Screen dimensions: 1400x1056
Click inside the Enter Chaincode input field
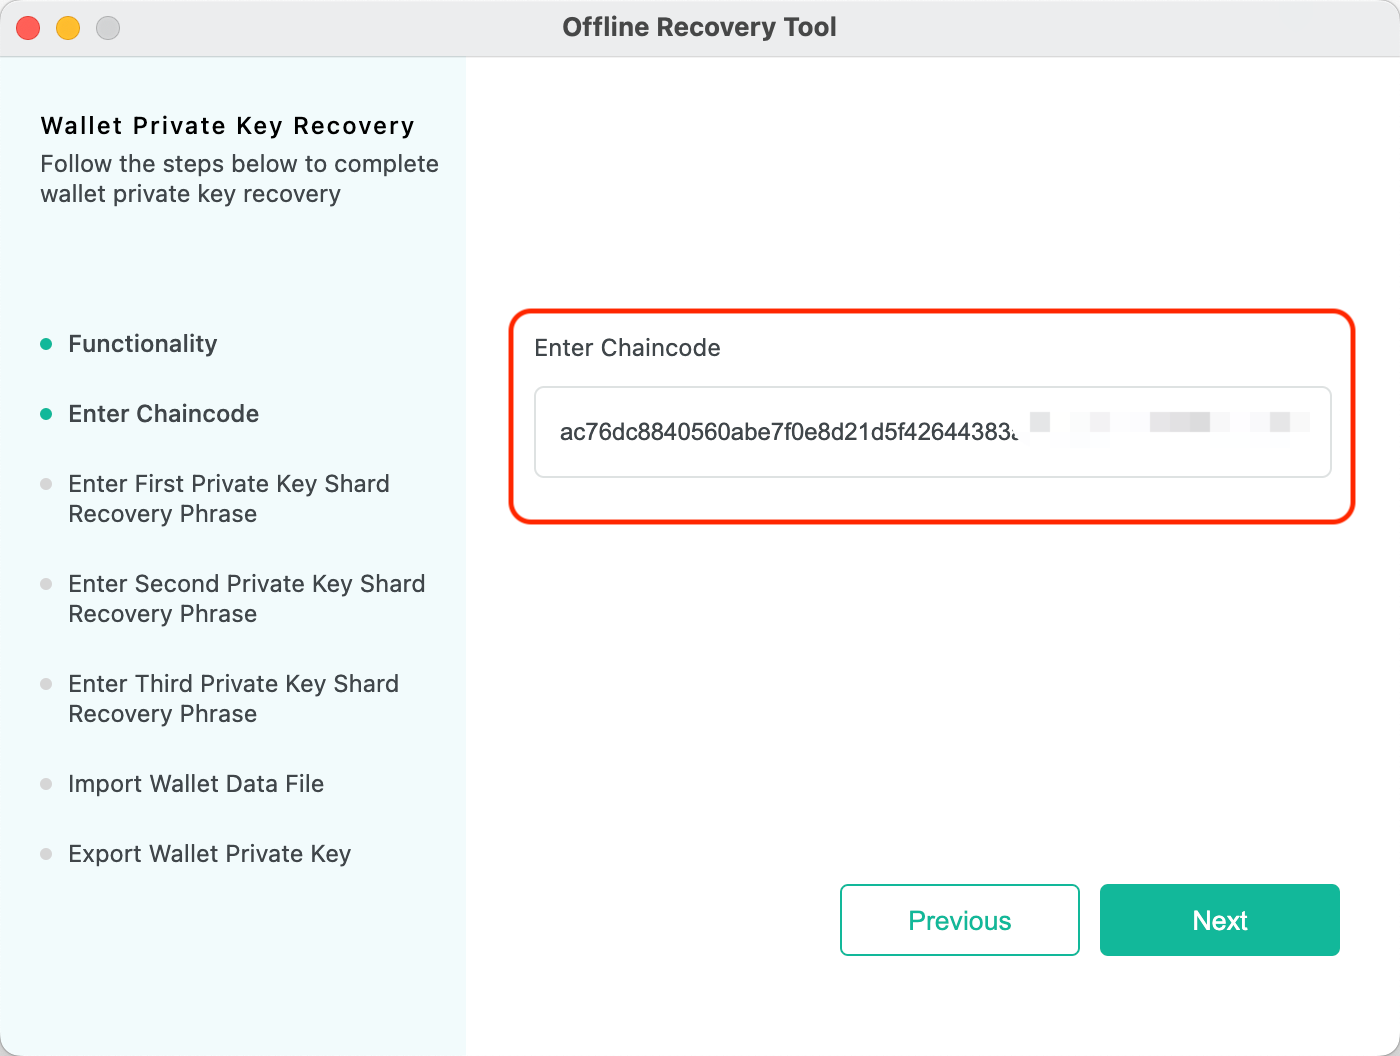[x=932, y=432]
